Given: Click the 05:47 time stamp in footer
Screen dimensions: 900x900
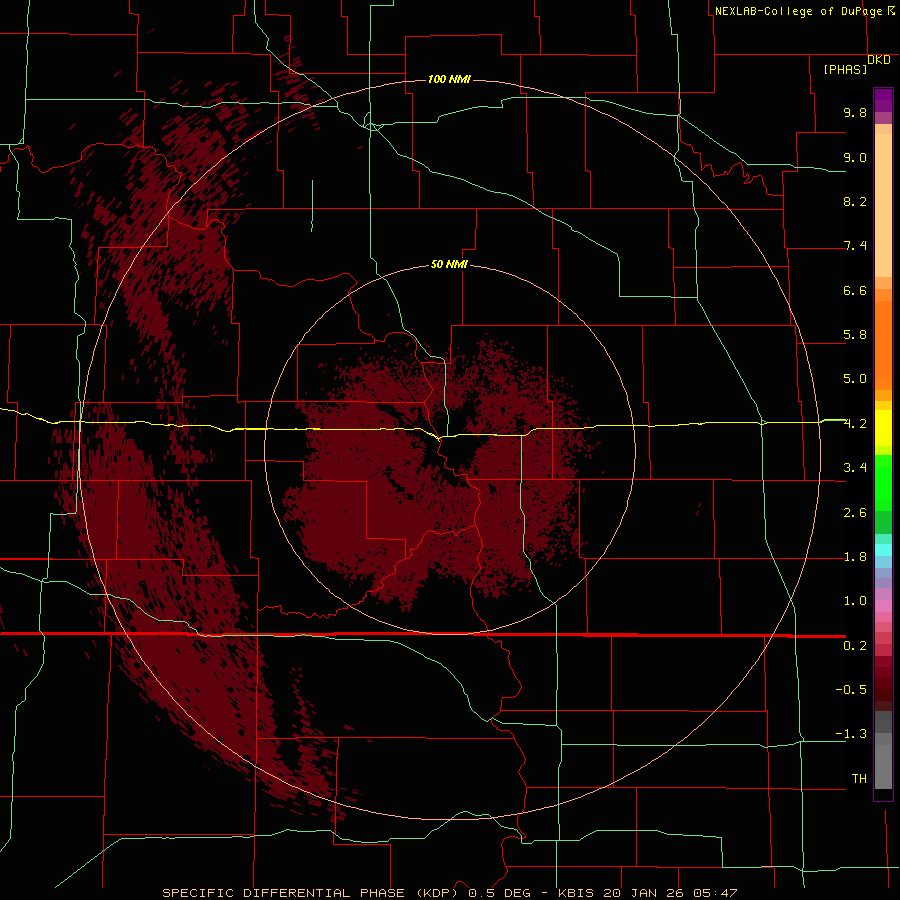Looking at the screenshot, I should pyautogui.click(x=715, y=893).
